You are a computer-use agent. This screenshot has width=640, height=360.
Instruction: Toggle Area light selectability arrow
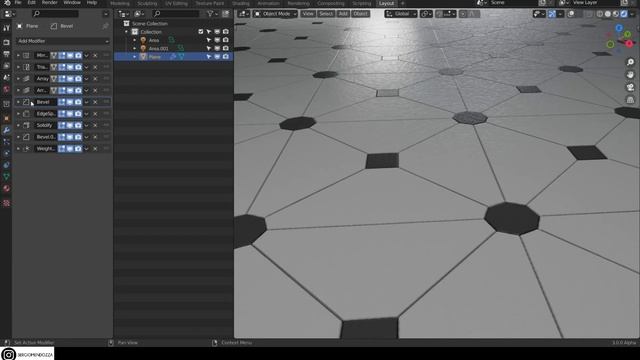[x=209, y=40]
